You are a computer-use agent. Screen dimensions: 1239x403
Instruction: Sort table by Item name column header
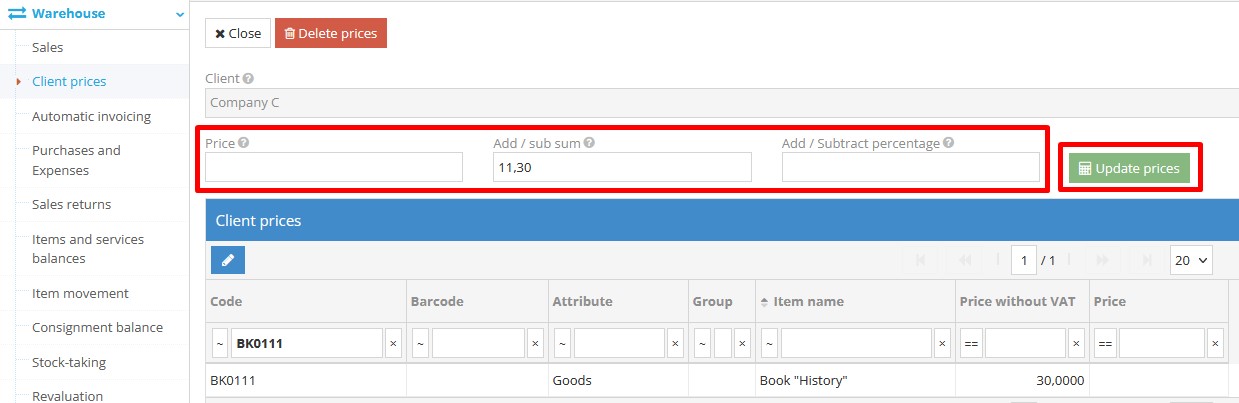(808, 301)
